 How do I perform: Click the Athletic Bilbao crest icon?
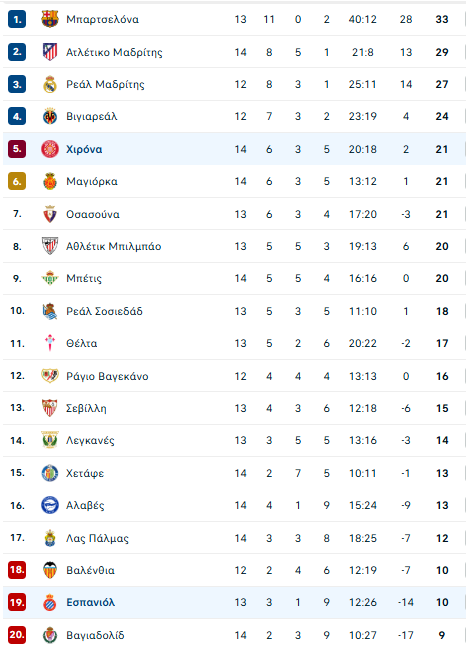point(50,246)
